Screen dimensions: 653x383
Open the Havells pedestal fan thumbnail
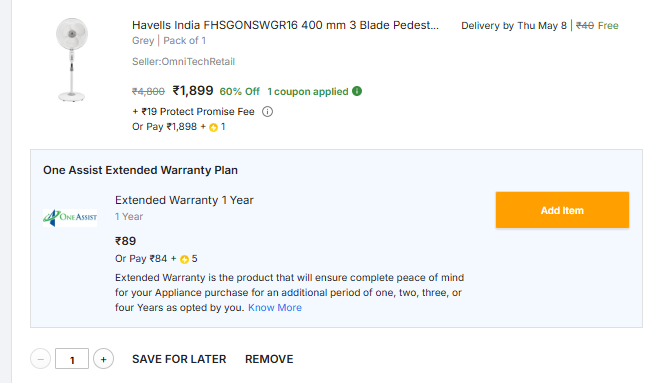coord(72,60)
